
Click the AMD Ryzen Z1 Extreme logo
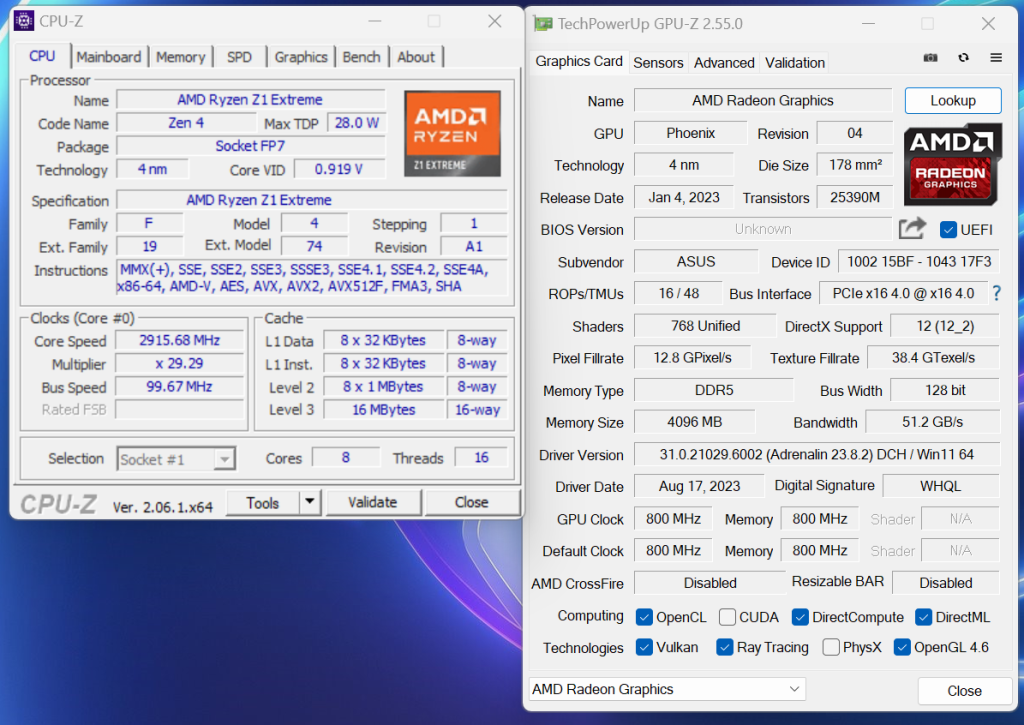[x=452, y=134]
